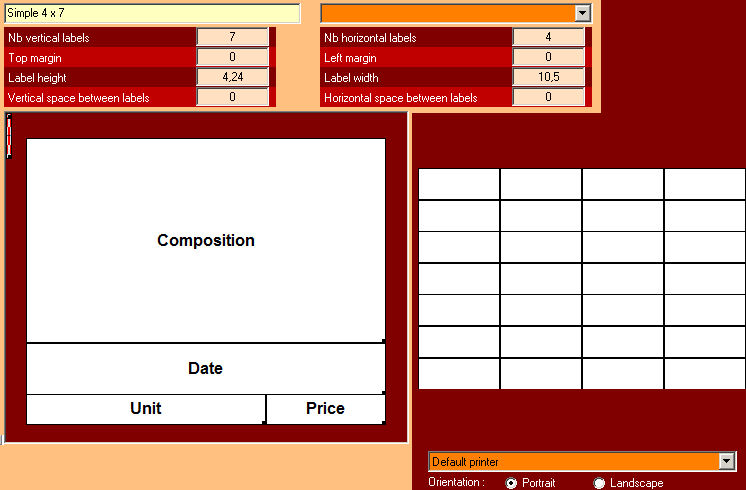Select the Date field in label preview
746x490 pixels.
(206, 368)
